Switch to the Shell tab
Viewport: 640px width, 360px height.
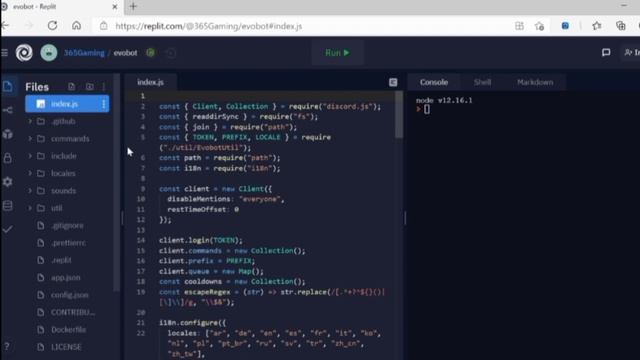[482, 82]
